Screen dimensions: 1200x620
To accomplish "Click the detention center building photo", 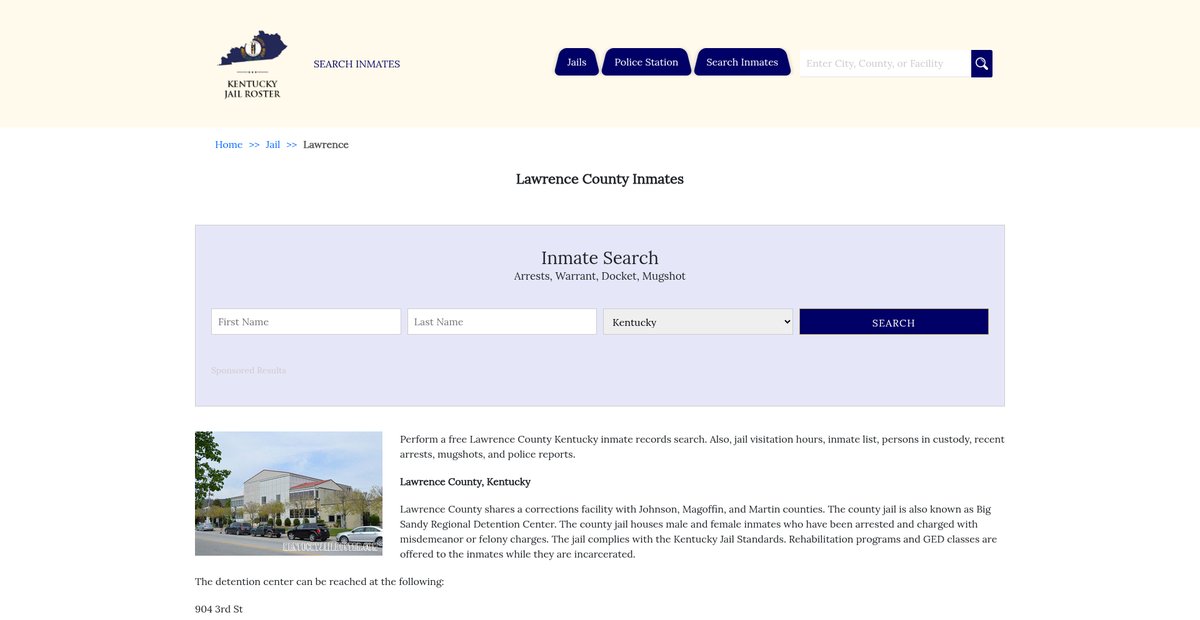I will (288, 493).
